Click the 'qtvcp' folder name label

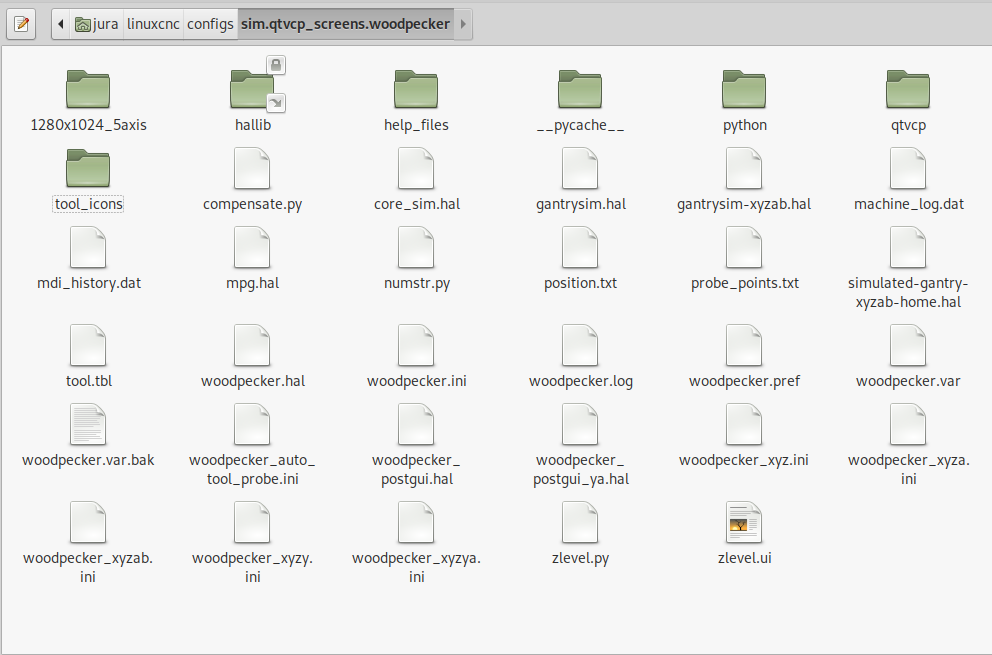coord(908,125)
